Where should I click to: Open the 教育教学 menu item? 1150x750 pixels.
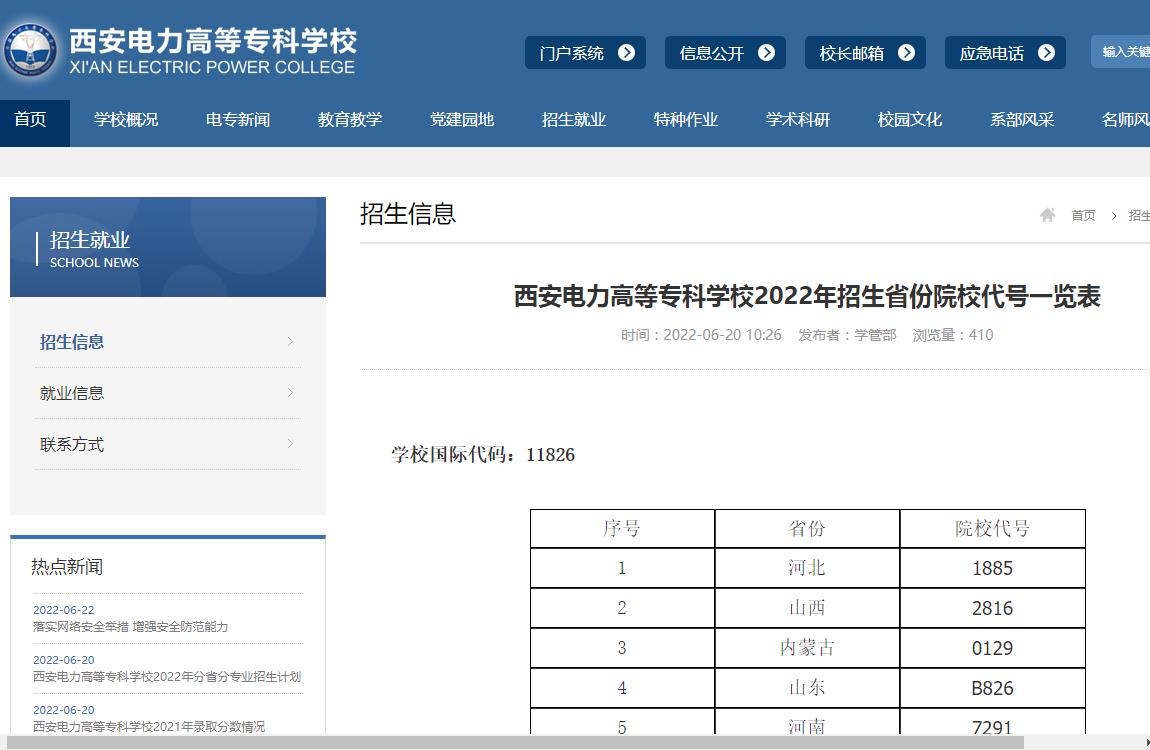[350, 120]
